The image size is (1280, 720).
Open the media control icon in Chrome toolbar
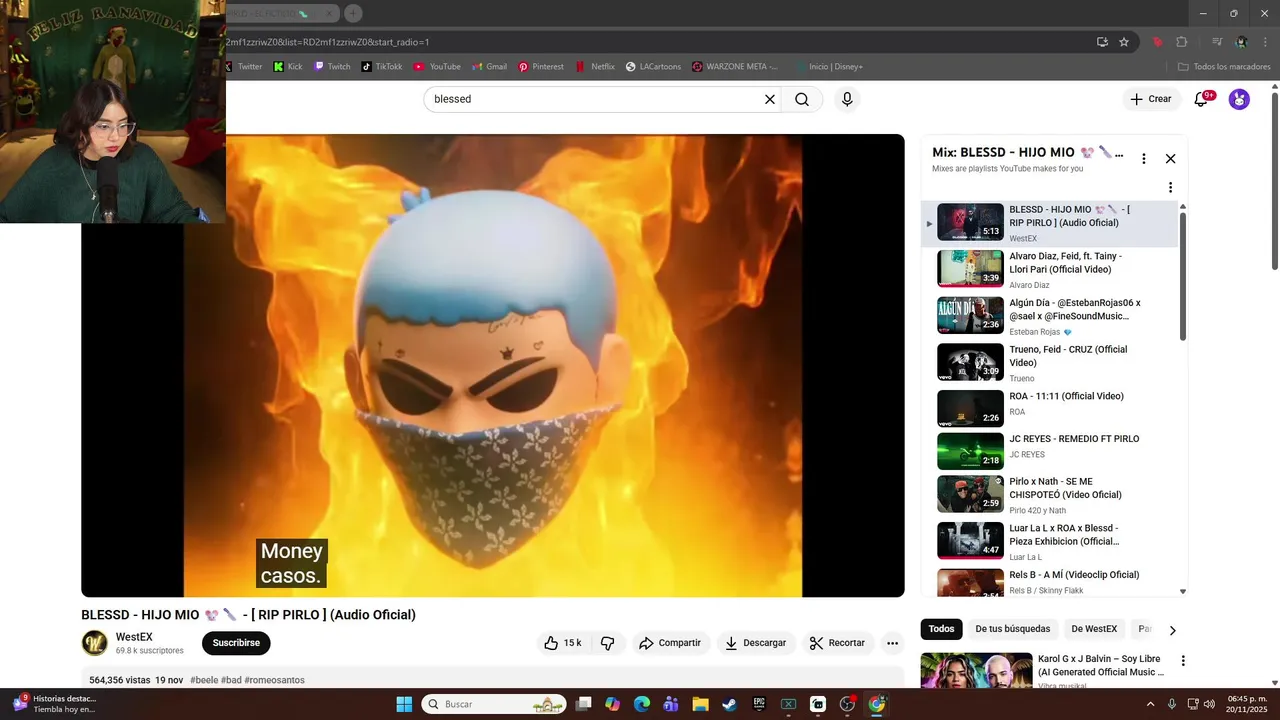(x=1217, y=42)
